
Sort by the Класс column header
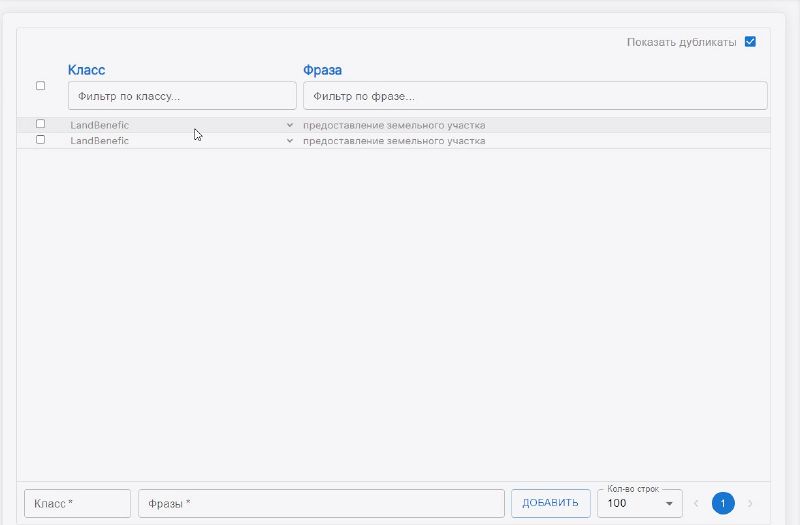click(x=87, y=70)
